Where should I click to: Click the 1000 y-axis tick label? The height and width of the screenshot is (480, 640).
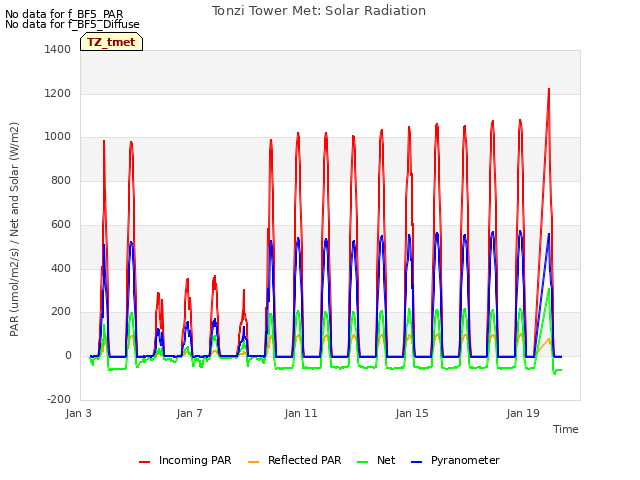pos(58,137)
